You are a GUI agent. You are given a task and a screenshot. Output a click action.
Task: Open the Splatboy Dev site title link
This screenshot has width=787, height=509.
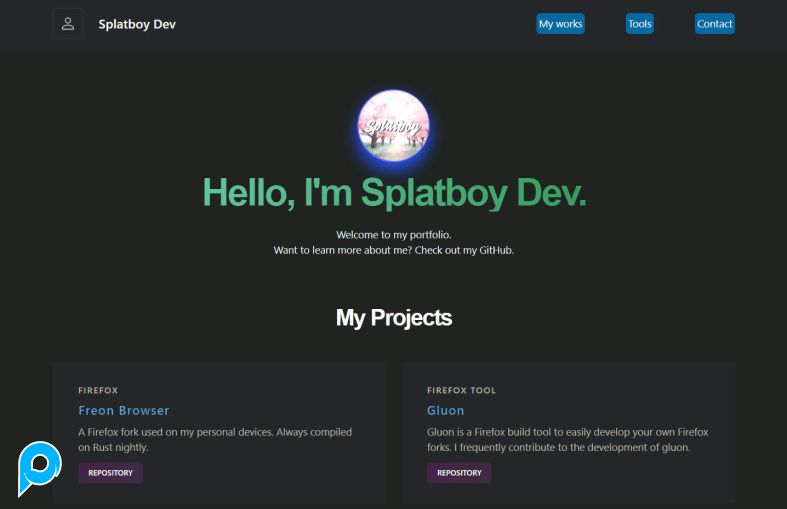[137, 24]
